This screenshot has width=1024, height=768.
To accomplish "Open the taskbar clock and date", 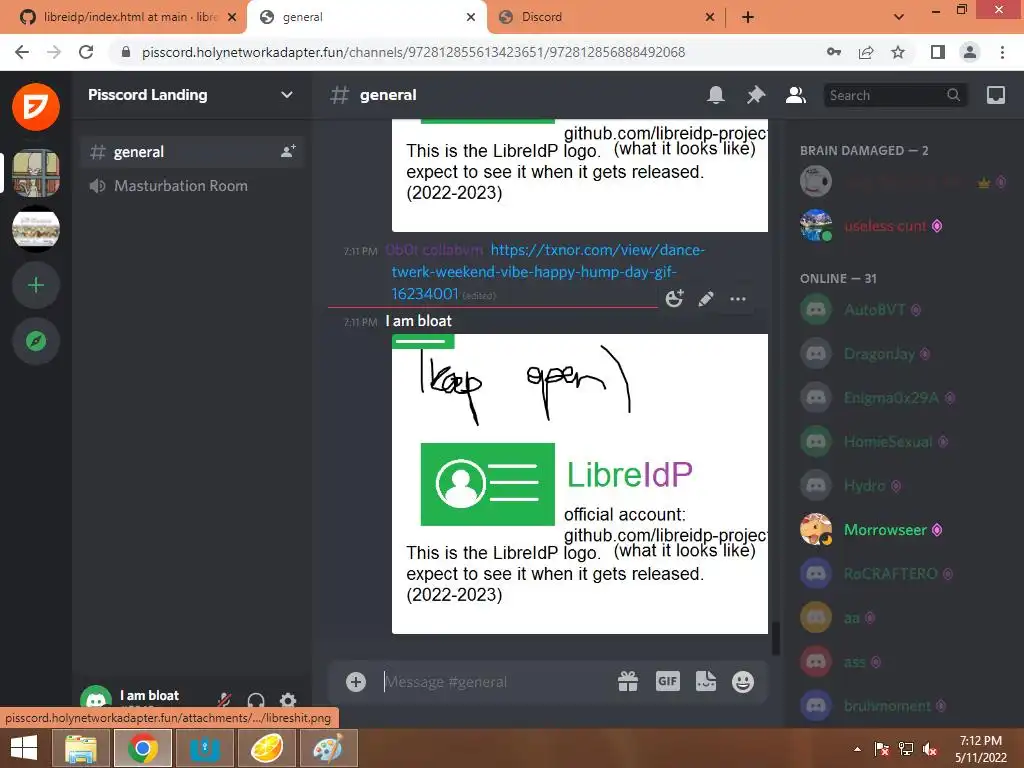I will [x=981, y=749].
